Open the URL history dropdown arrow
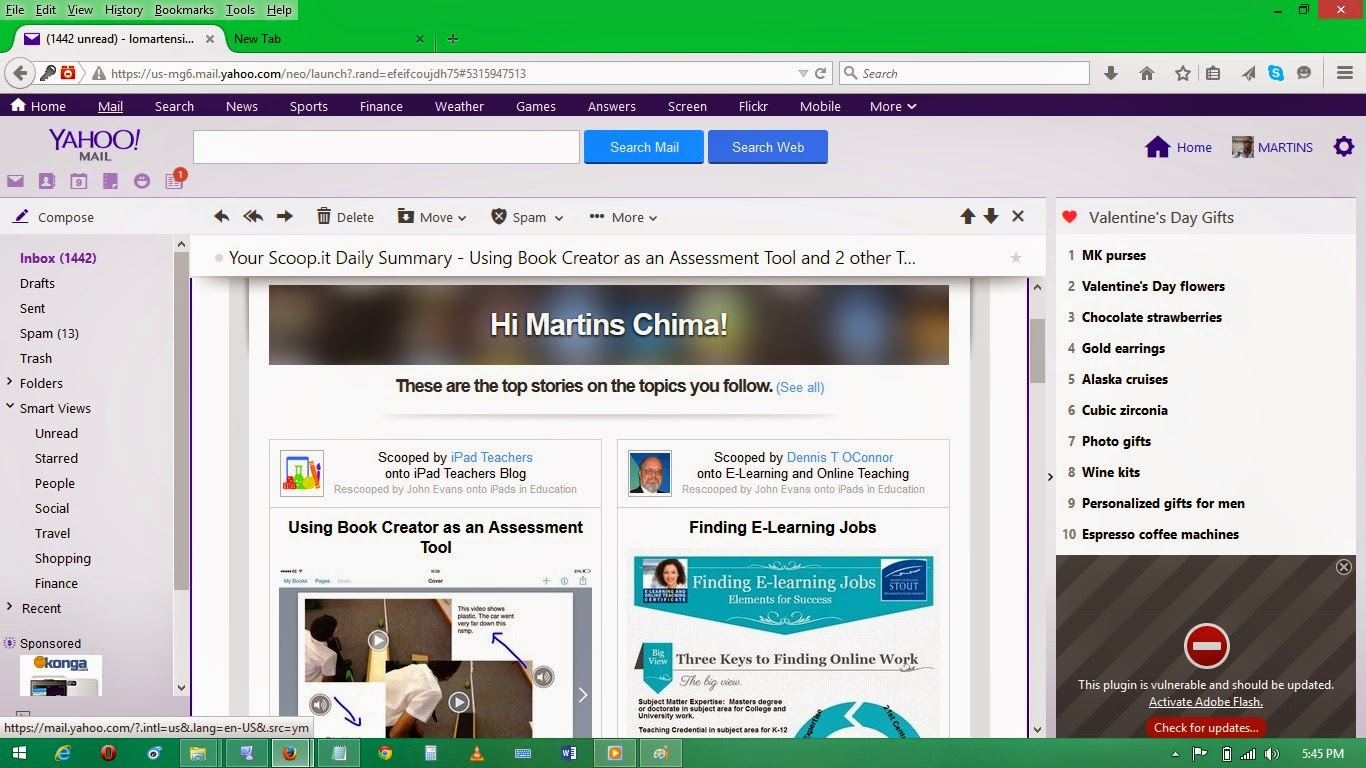 [802, 73]
